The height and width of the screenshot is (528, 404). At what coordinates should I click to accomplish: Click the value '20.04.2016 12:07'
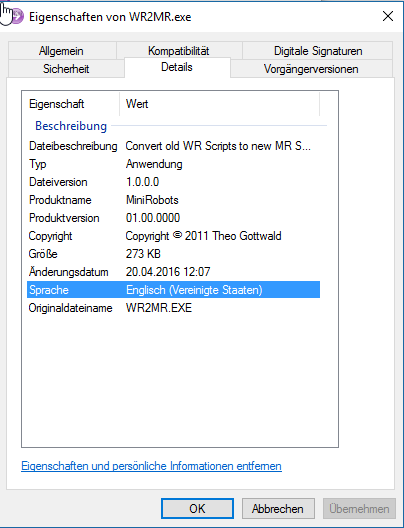click(x=168, y=272)
